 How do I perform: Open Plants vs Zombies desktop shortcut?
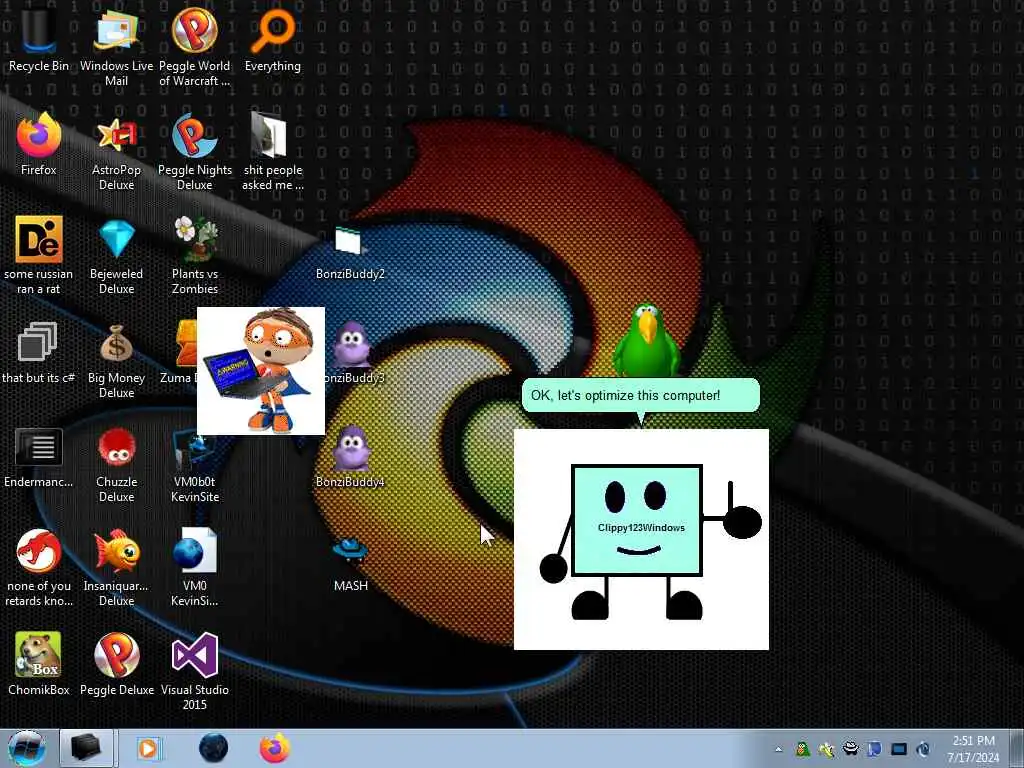[x=195, y=255]
